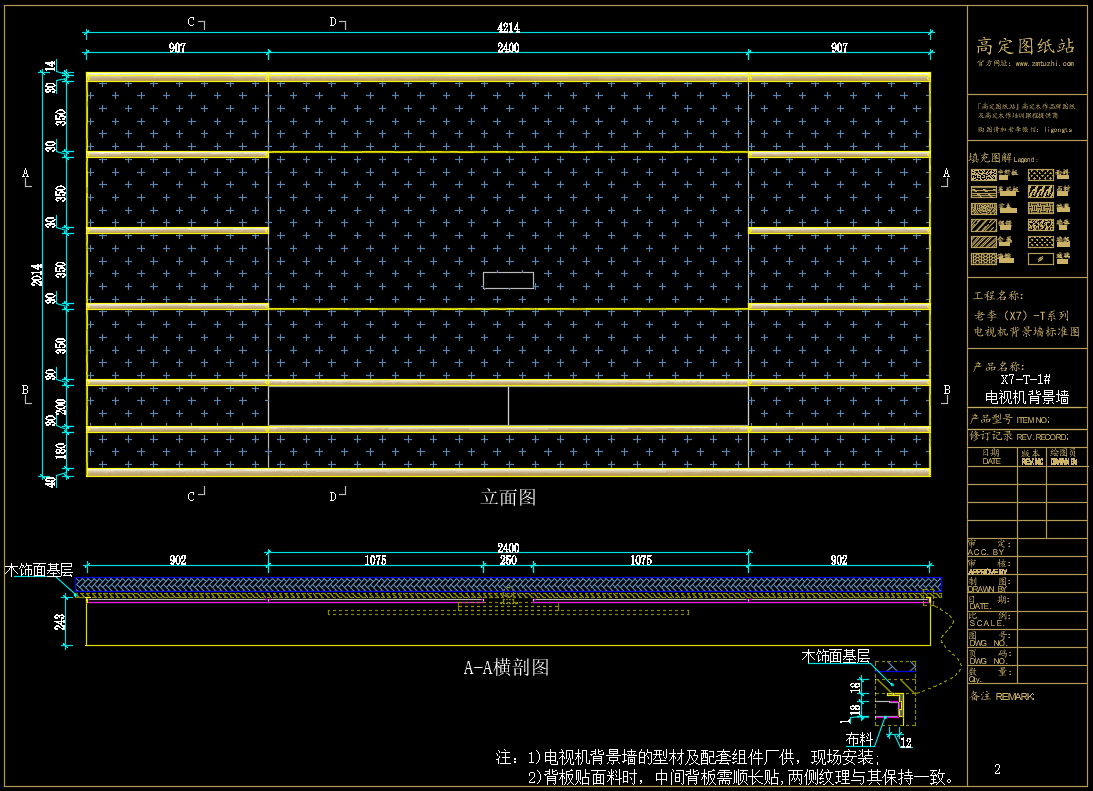Click the X7-T-1# product code text
This screenshot has height=791, width=1093.
pyautogui.click(x=1026, y=379)
